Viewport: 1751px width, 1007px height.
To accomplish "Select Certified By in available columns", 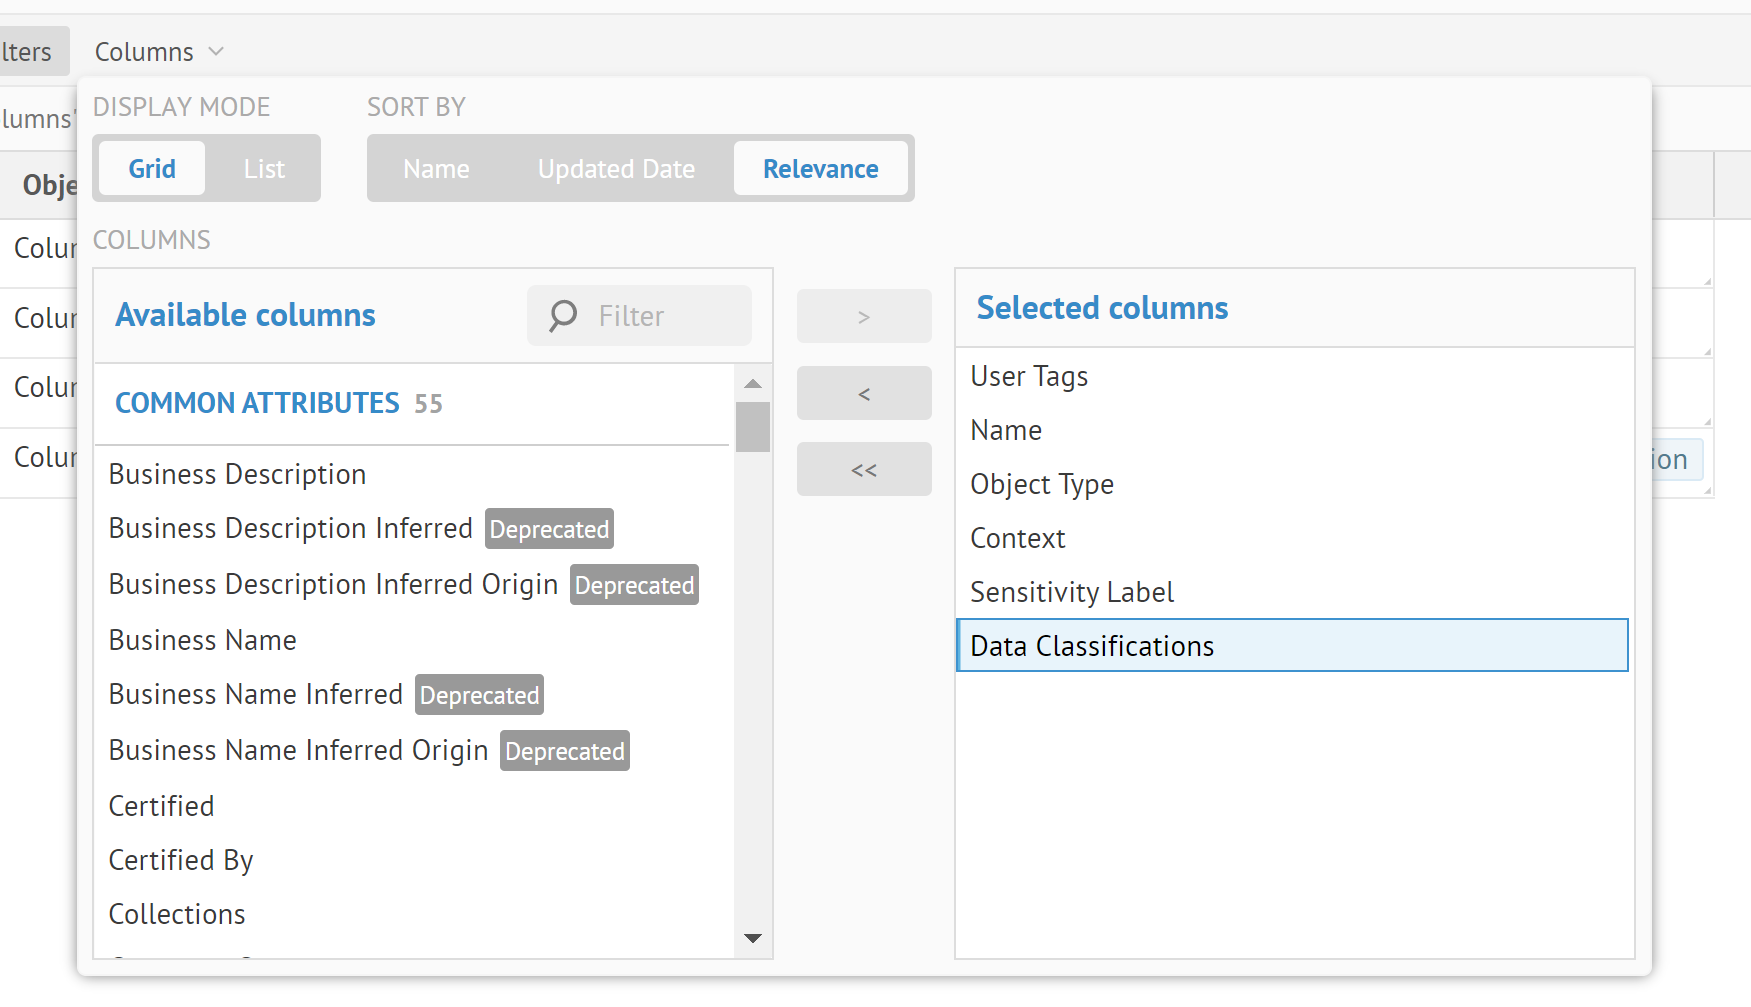I will pos(181,860).
